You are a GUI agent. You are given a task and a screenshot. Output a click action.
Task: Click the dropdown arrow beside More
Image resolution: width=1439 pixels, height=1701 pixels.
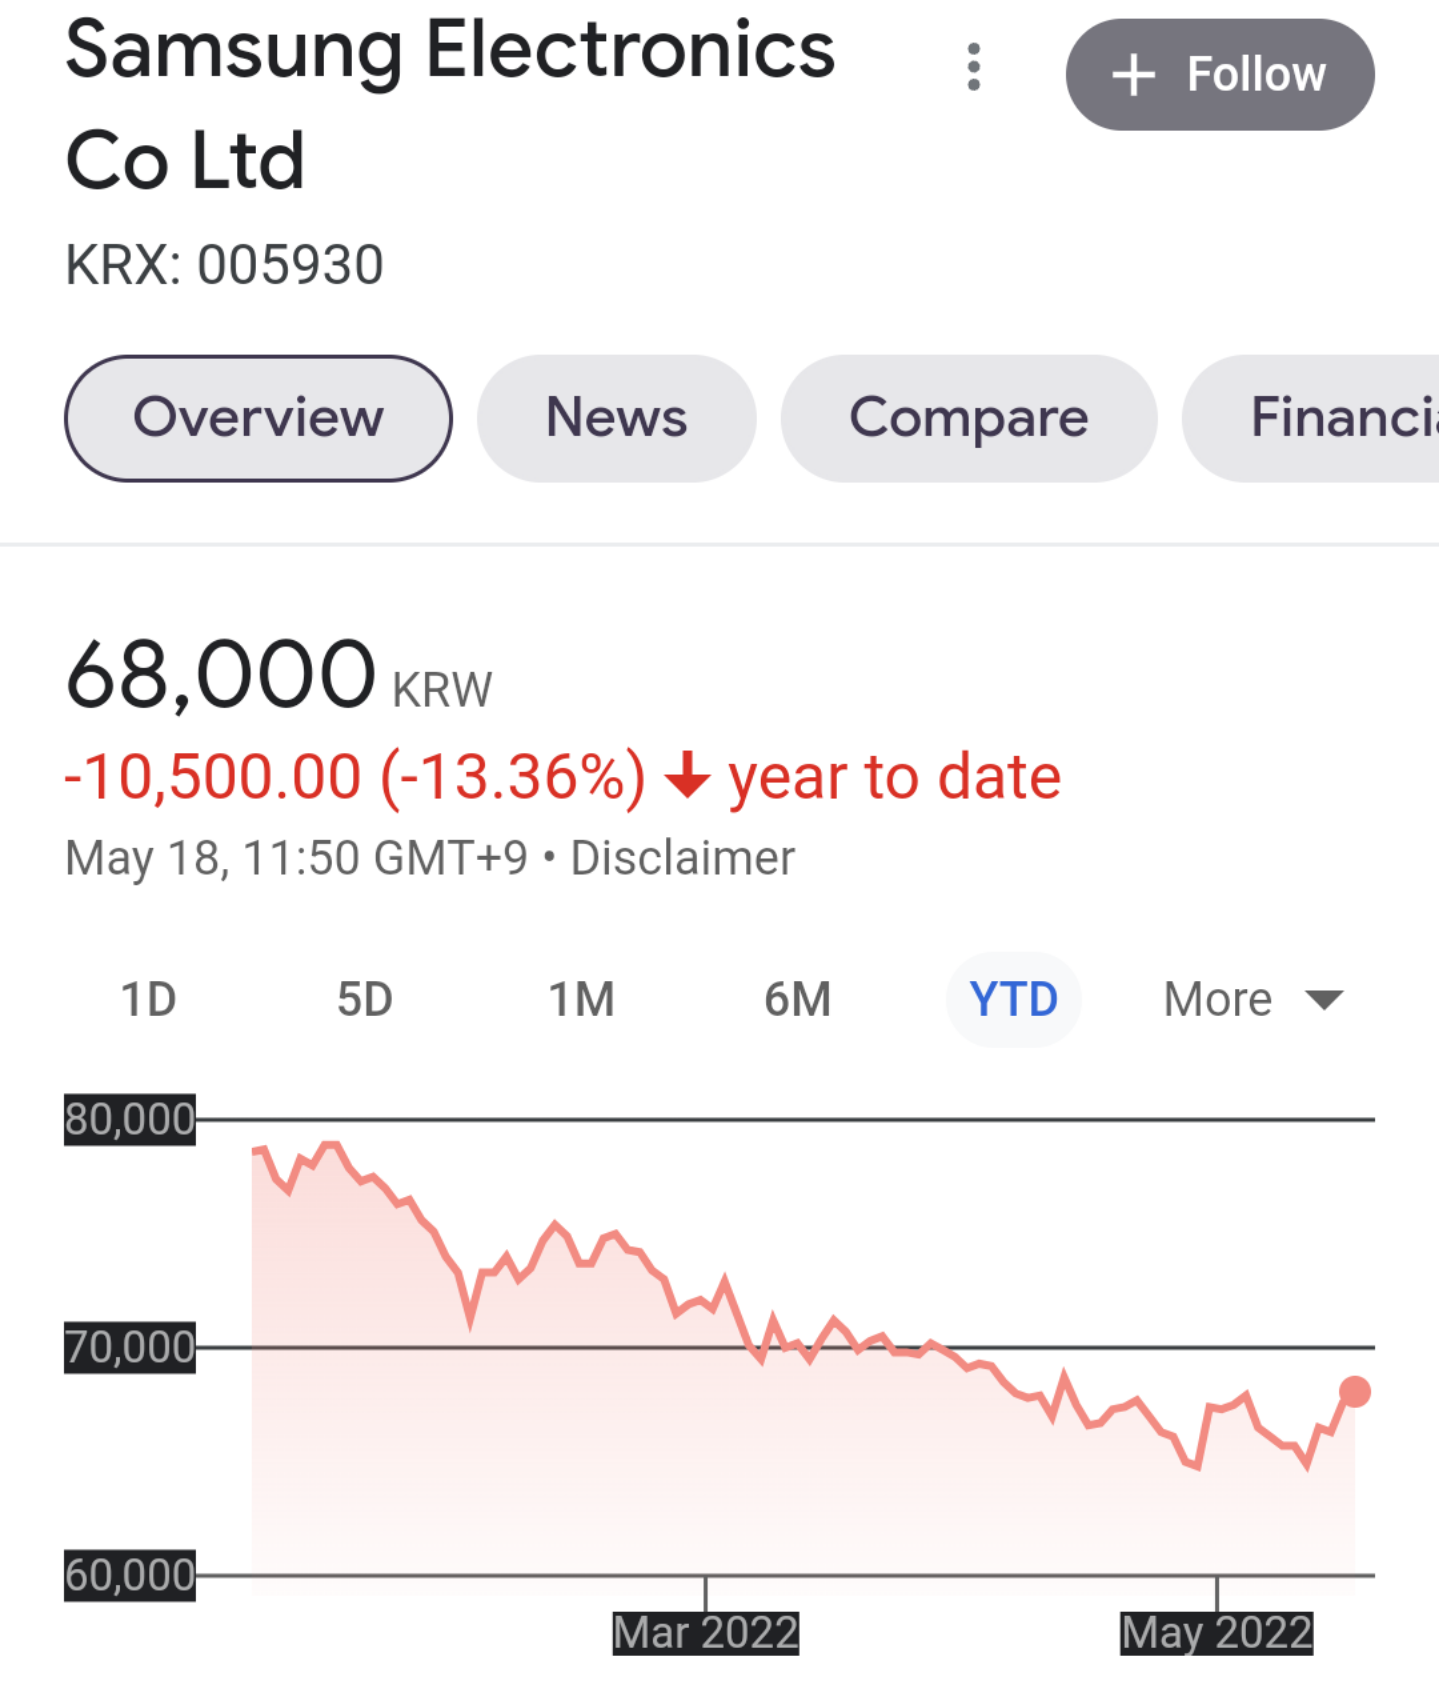tap(1324, 1000)
